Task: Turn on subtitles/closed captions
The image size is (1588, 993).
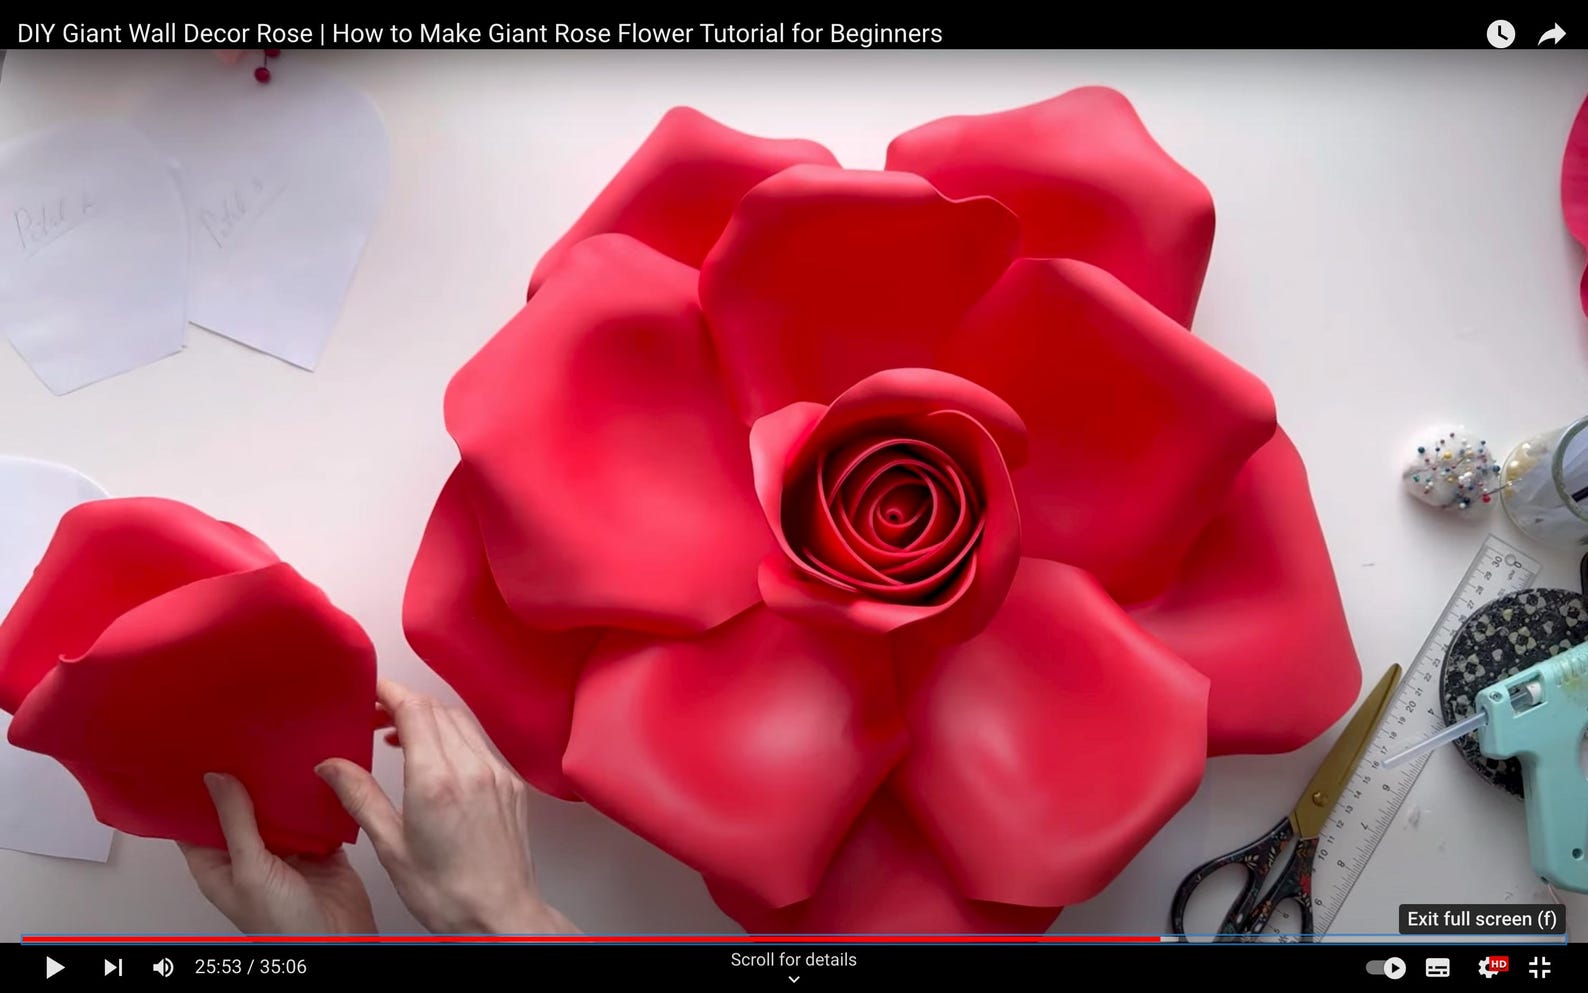Action: click(1438, 967)
